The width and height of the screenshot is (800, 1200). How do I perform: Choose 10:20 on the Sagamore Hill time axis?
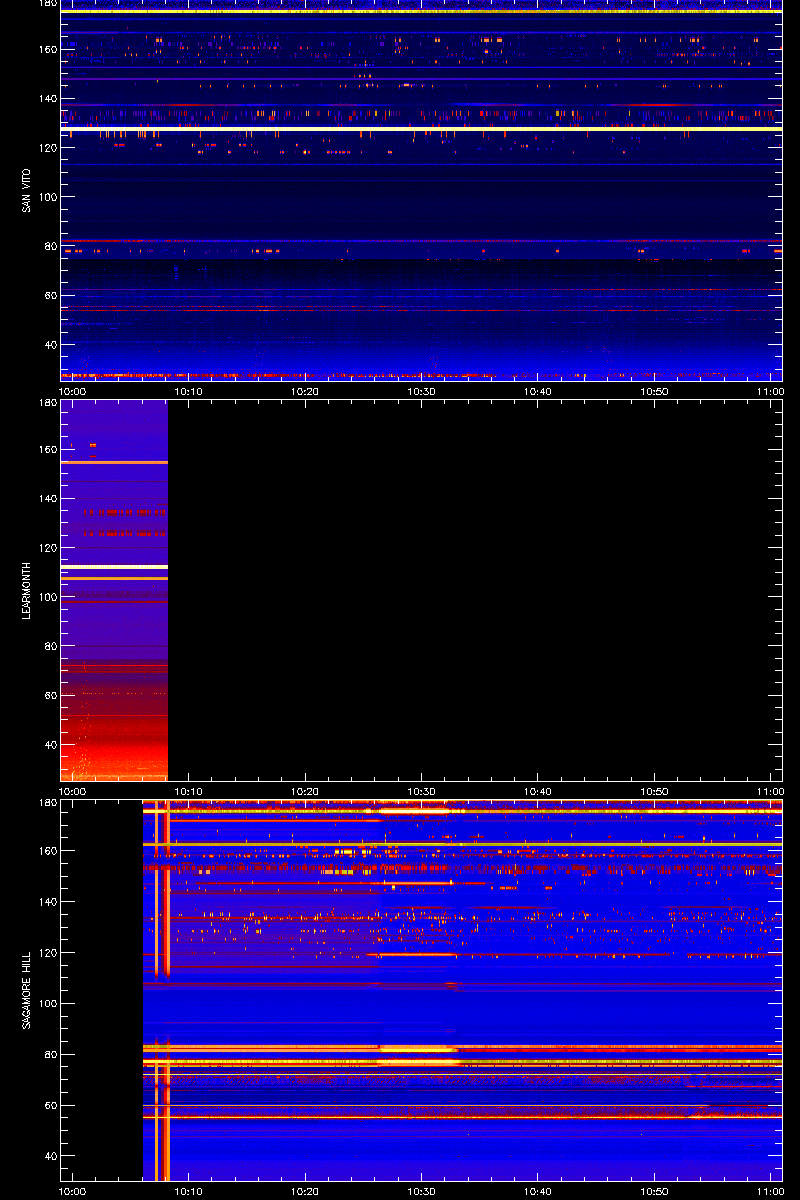pyautogui.click(x=306, y=1191)
